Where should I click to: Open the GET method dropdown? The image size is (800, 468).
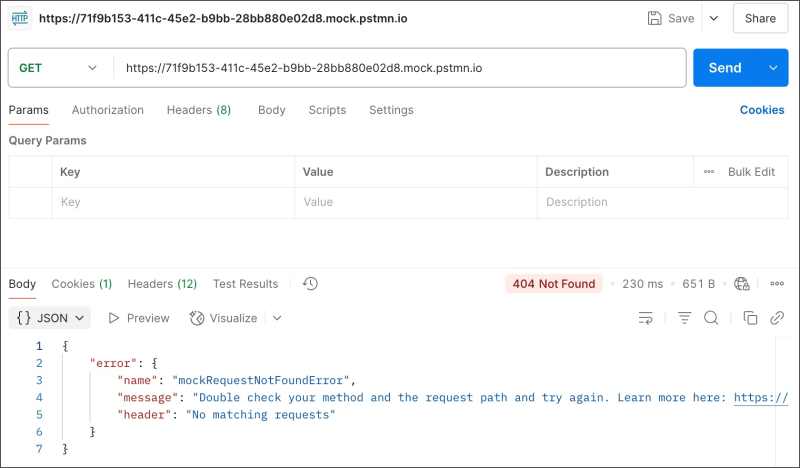click(60, 68)
